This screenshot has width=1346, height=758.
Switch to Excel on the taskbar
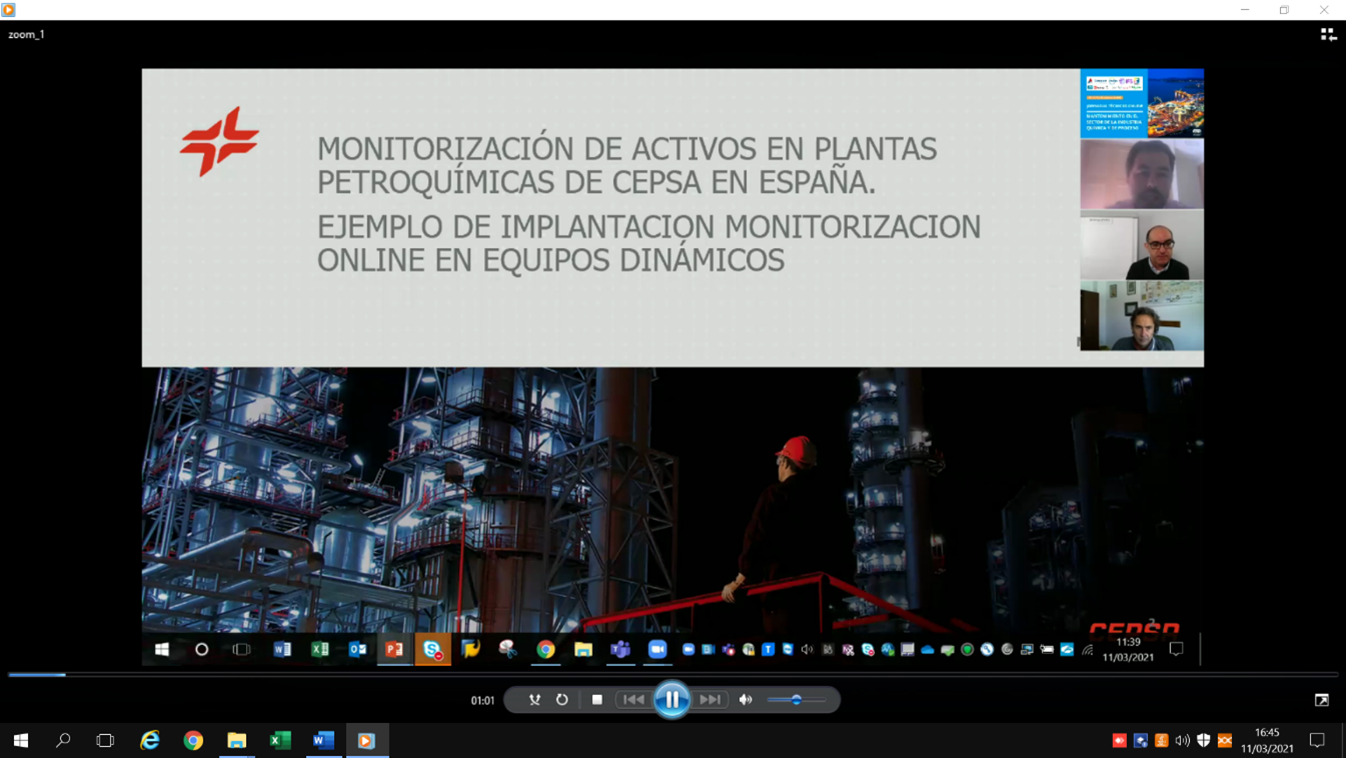click(280, 741)
